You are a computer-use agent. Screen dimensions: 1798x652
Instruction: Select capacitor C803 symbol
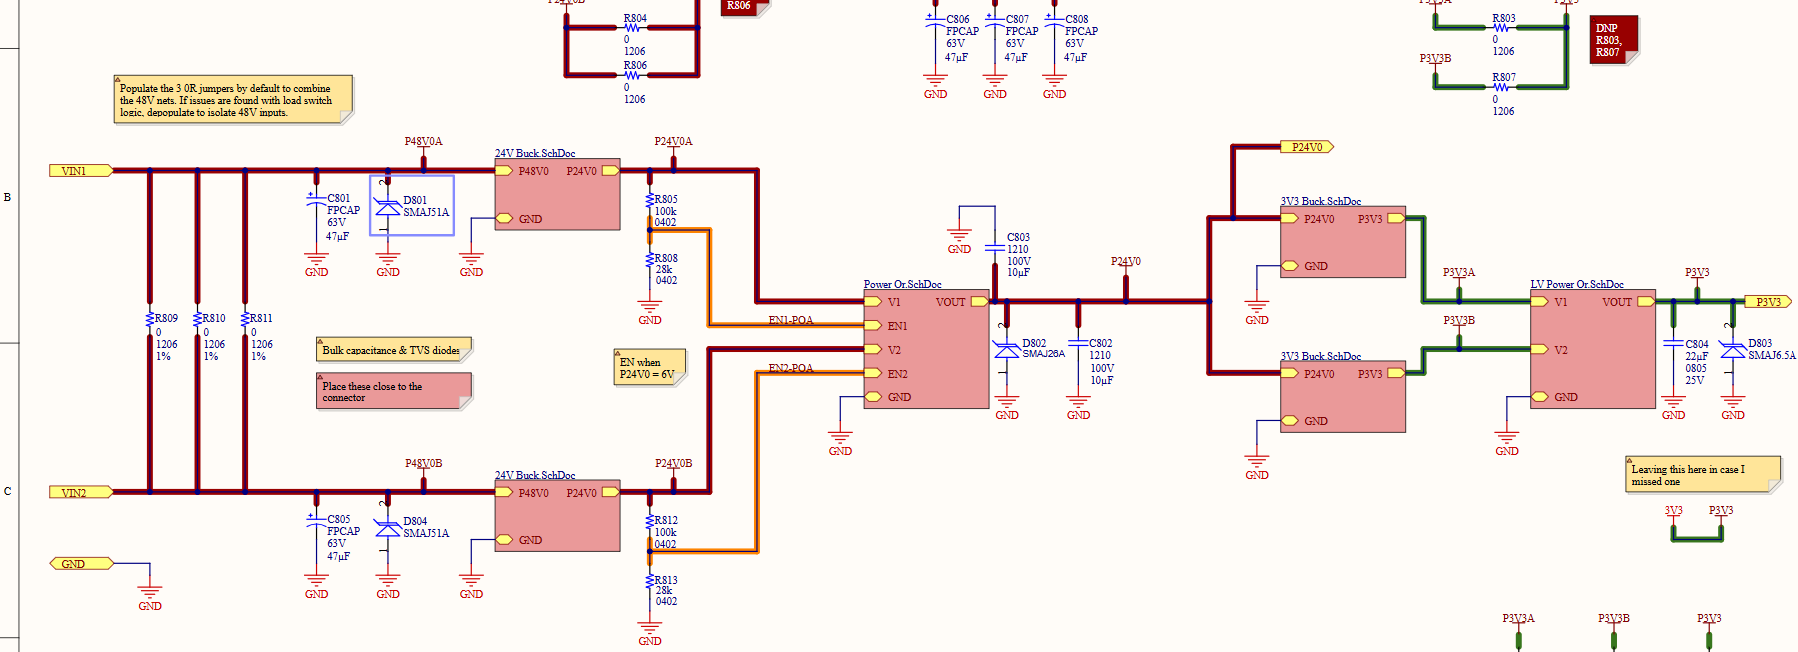[x=995, y=248]
